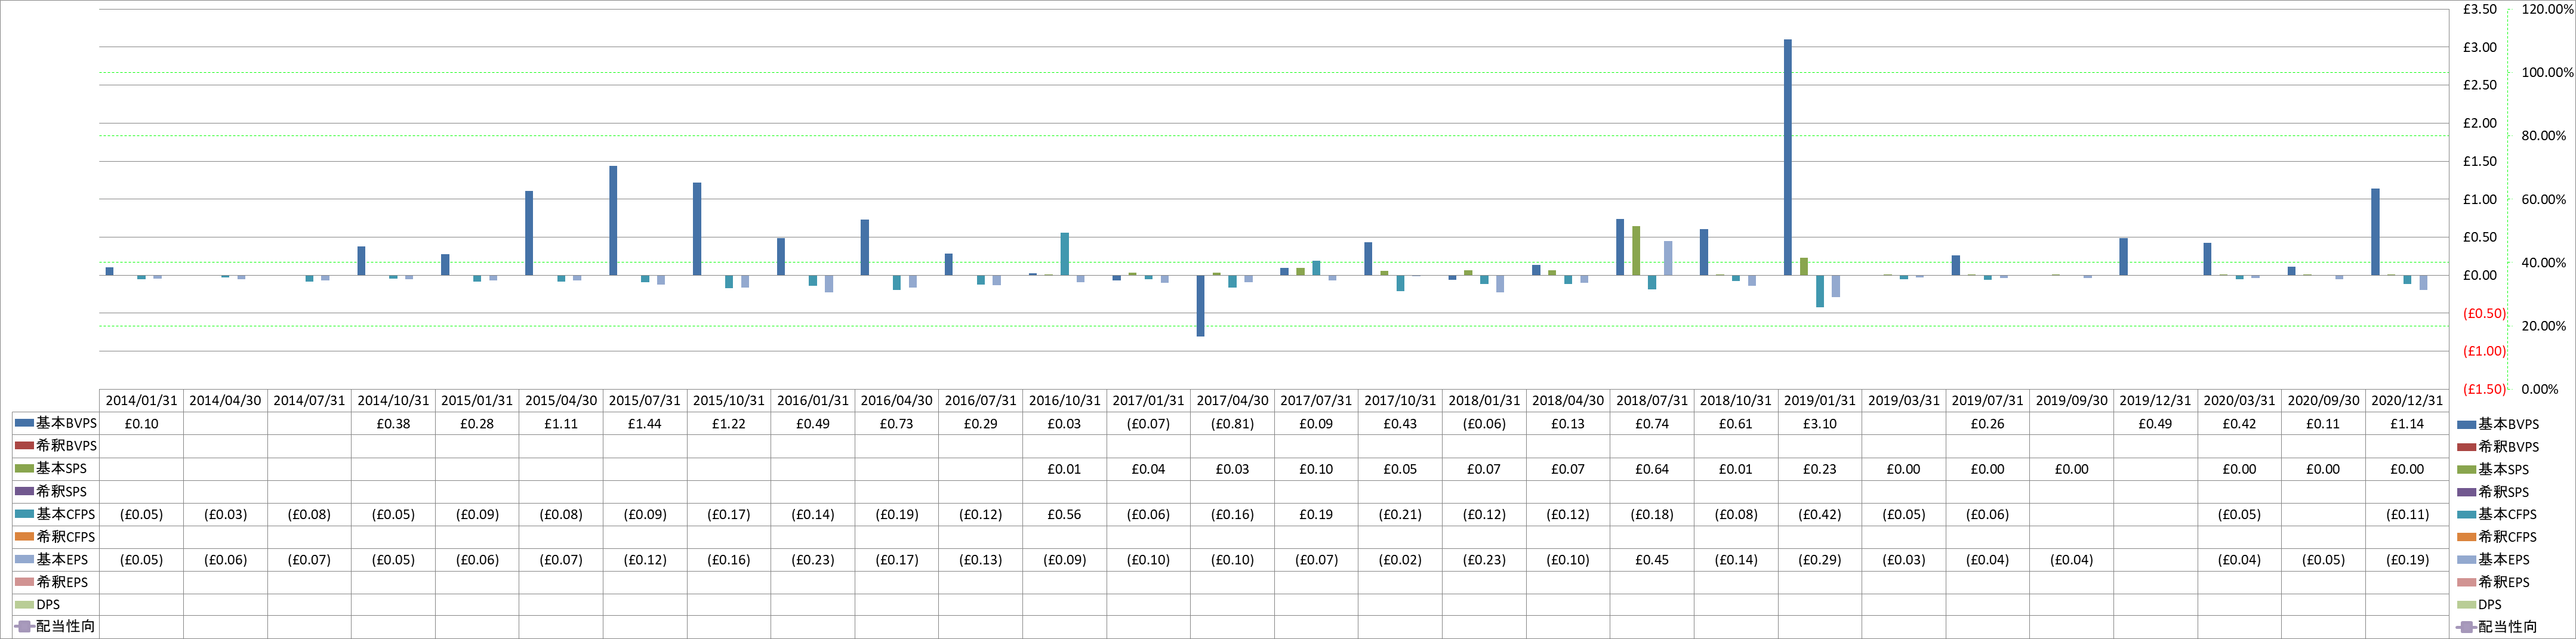Select the (£0.29) 基本EPS cell
This screenshot has width=2576, height=639.
tap(1820, 559)
